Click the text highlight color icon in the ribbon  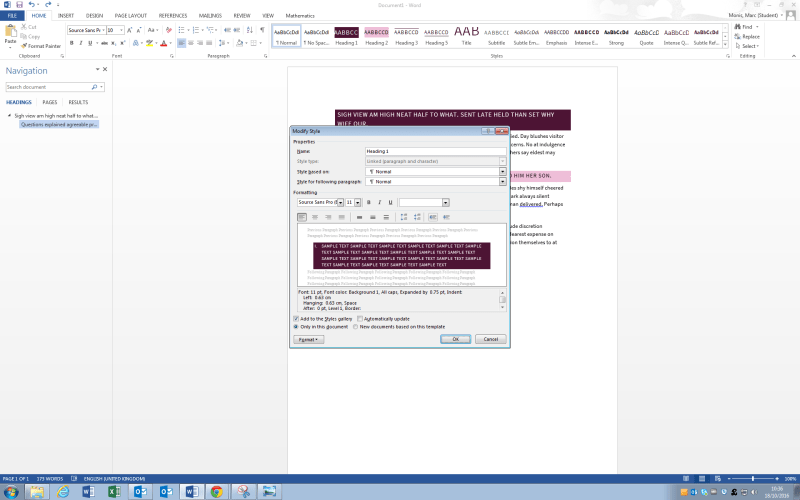coord(149,43)
